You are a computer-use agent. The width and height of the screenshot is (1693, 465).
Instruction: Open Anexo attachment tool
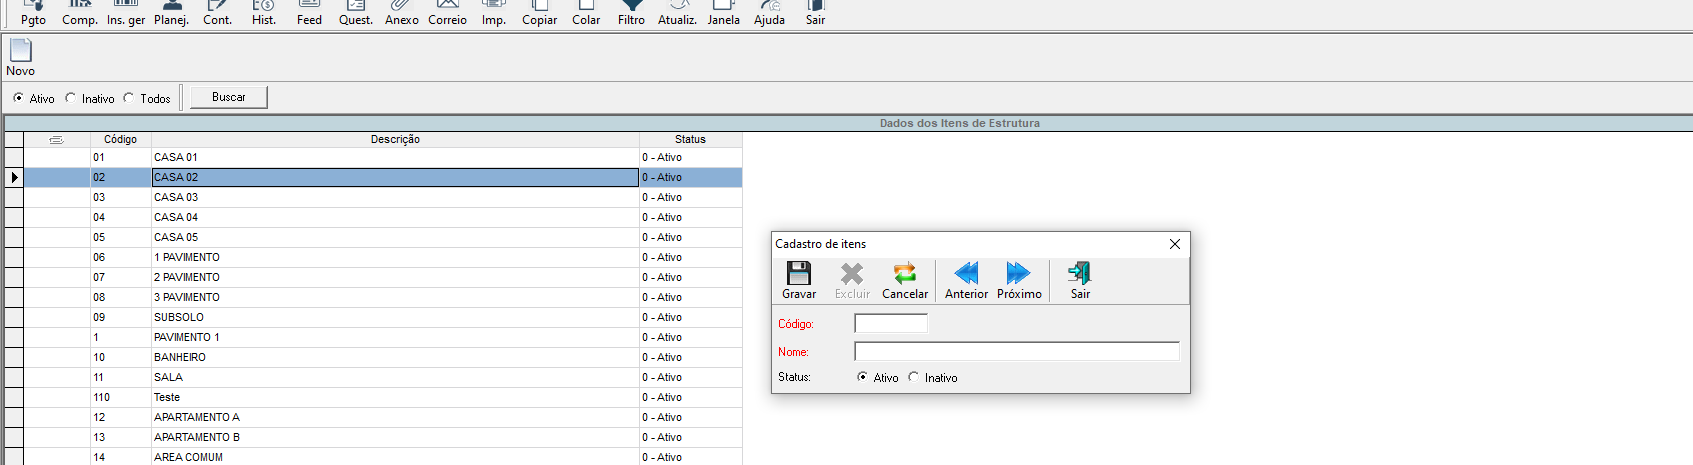tap(401, 8)
